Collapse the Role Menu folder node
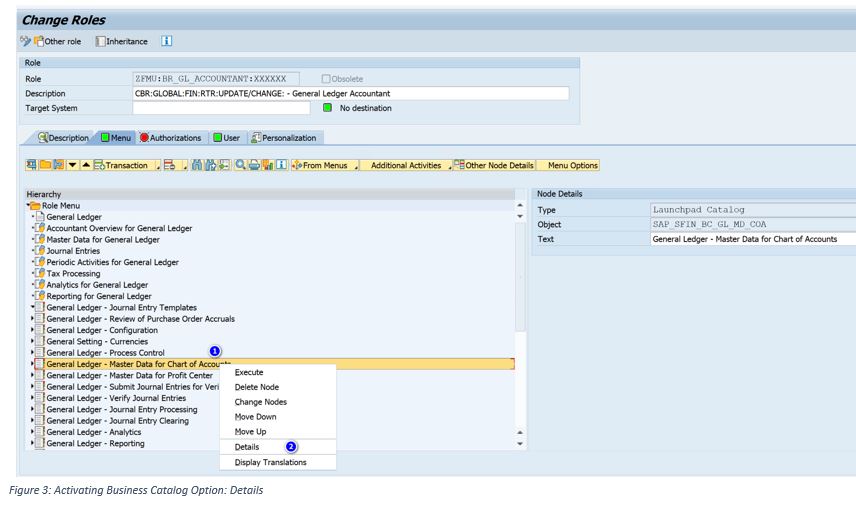This screenshot has height=507, width=856. click(x=28, y=205)
